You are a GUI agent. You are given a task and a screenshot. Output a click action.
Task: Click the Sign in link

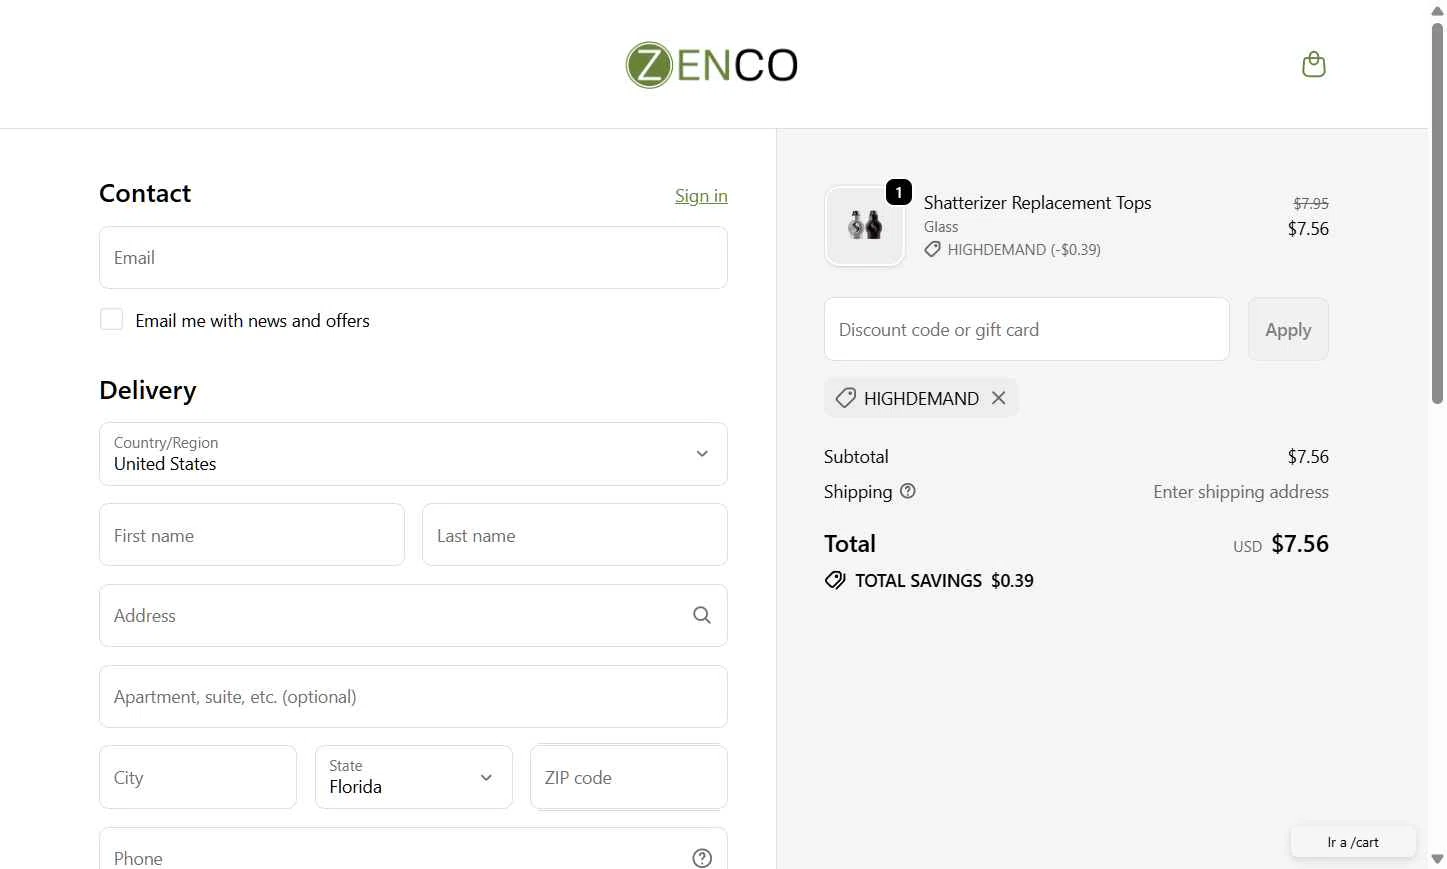click(701, 196)
